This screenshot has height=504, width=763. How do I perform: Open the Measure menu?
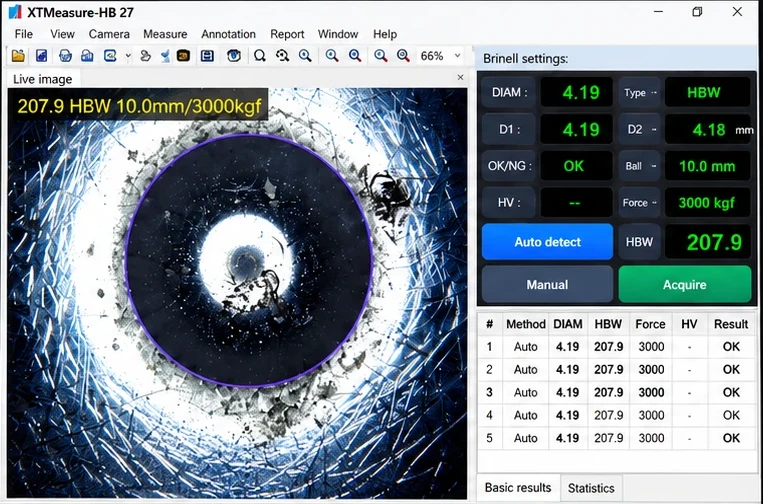point(165,34)
